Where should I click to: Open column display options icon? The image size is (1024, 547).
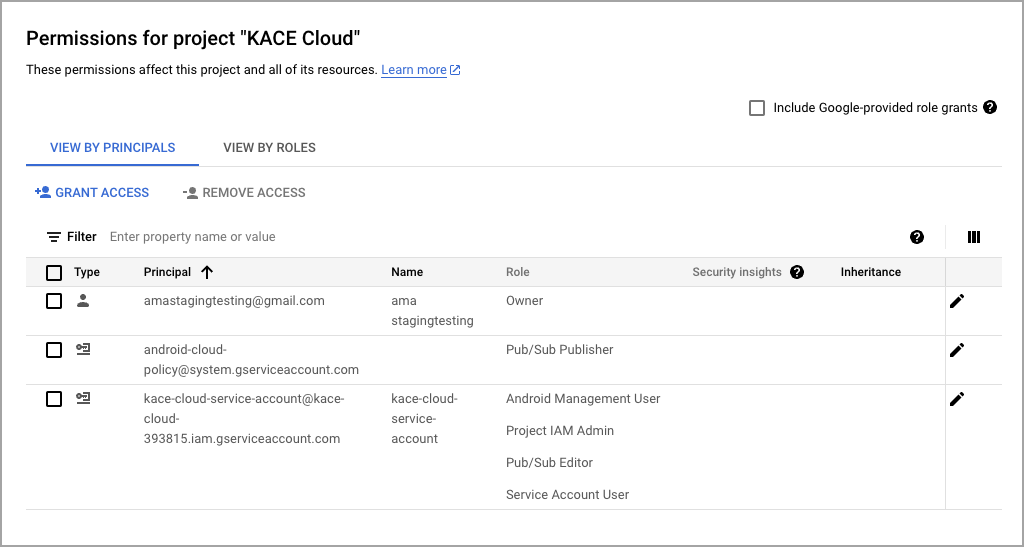point(974,237)
